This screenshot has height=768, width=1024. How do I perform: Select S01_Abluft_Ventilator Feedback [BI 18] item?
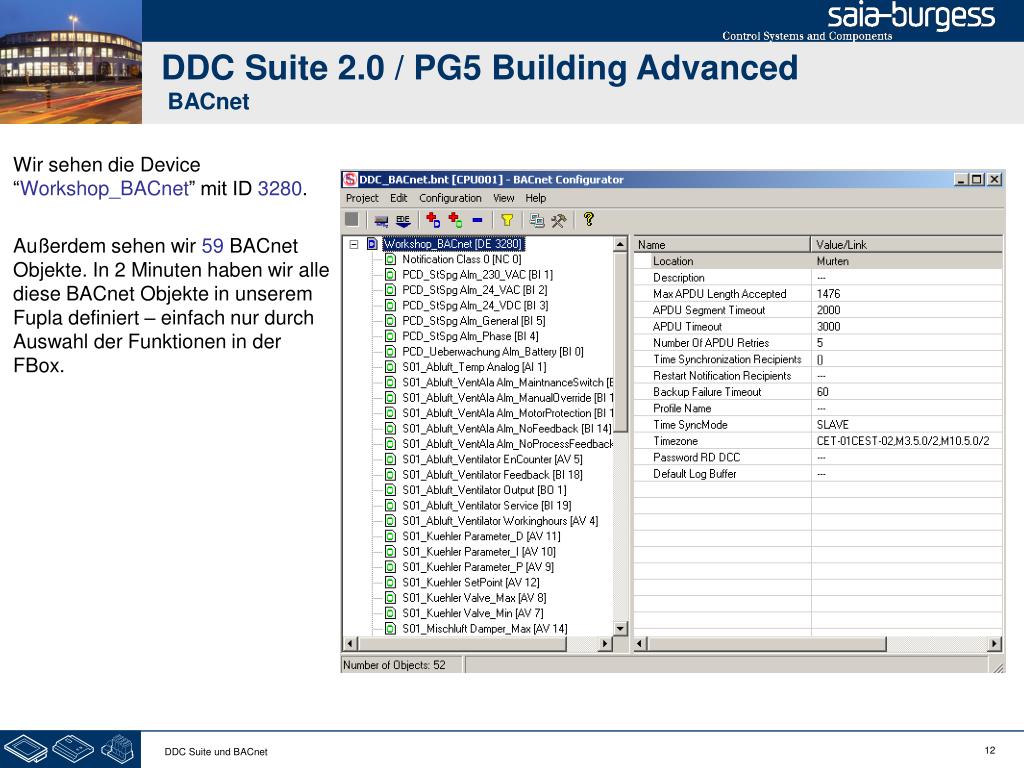[x=492, y=475]
